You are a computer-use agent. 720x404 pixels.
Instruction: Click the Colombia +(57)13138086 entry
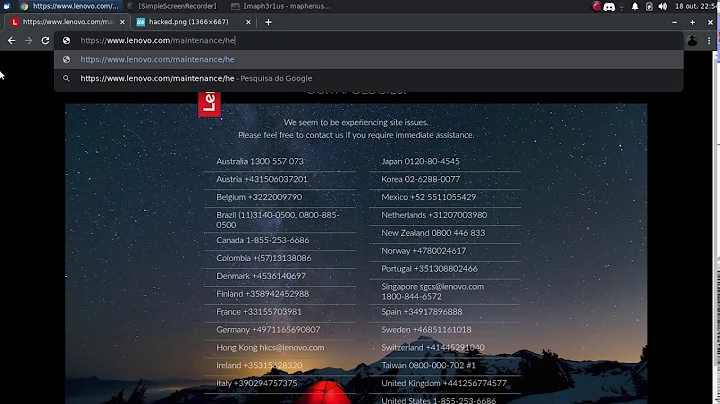tap(264, 258)
